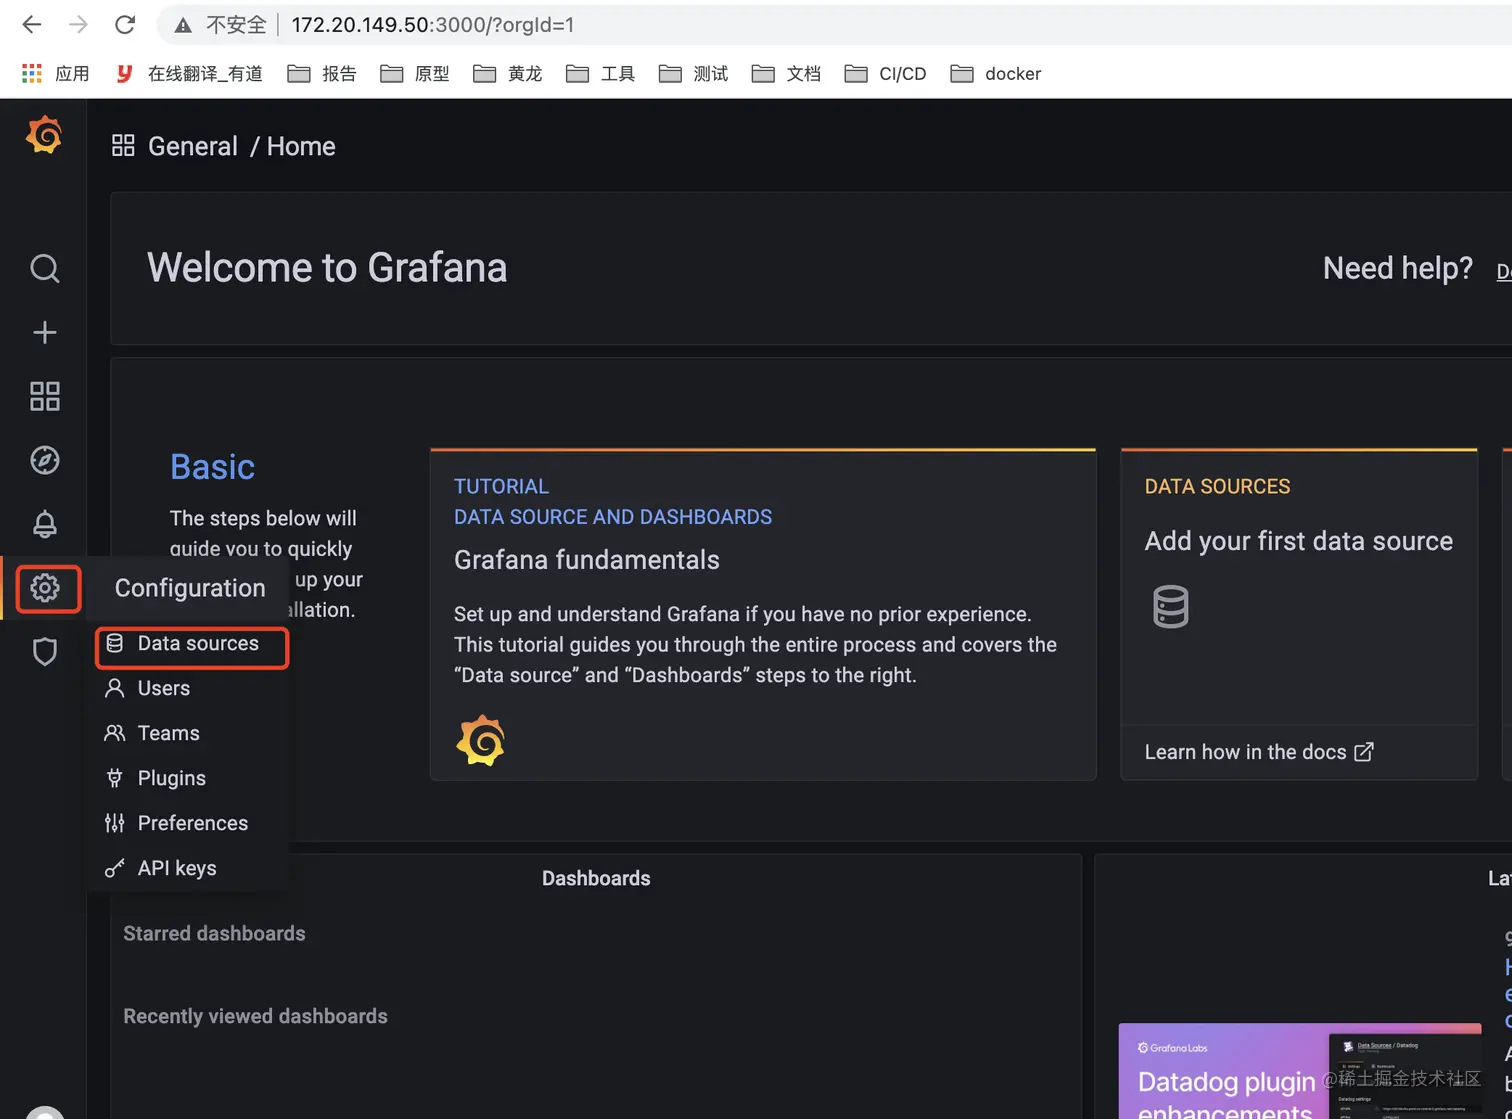This screenshot has height=1119, width=1512.
Task: Open the Configuration gear icon
Action: pos(45,588)
